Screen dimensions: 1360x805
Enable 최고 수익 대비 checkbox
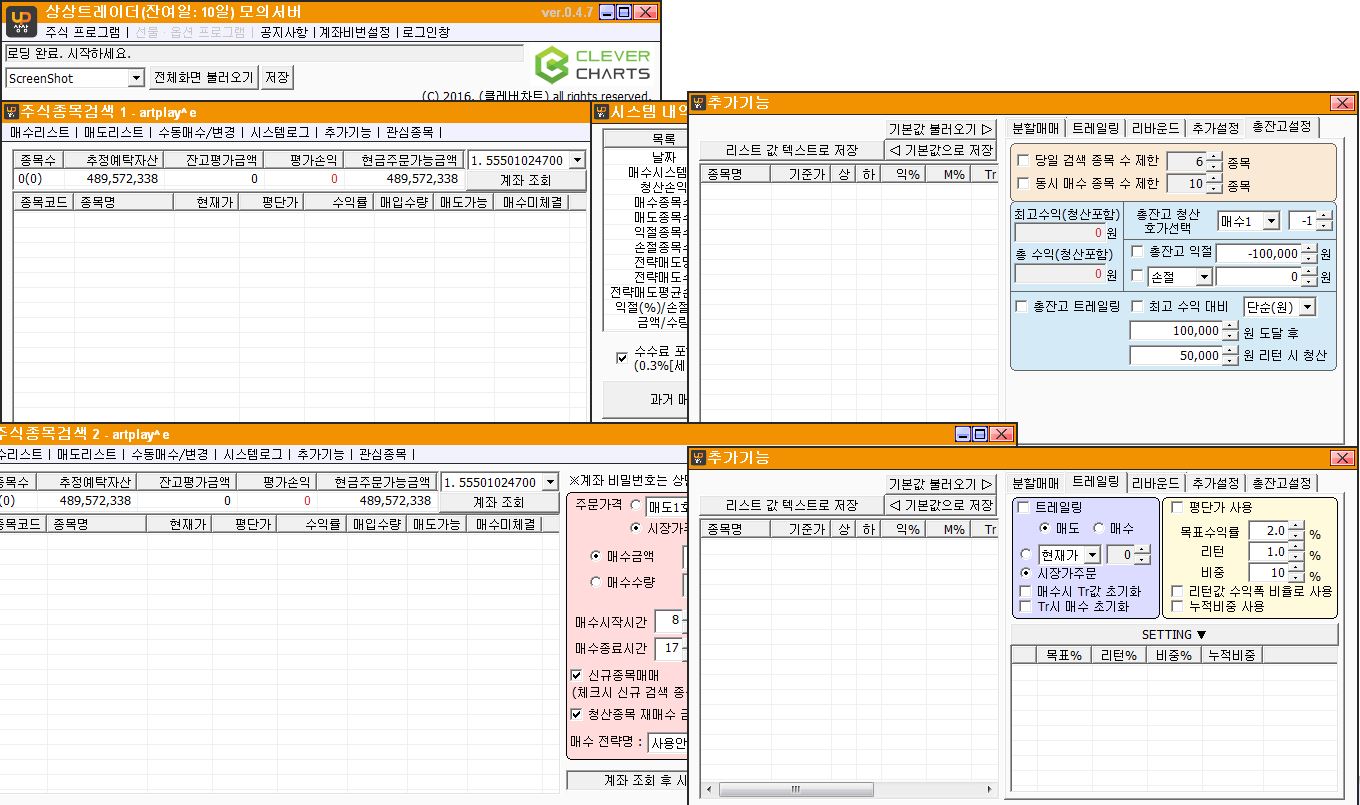[1137, 306]
